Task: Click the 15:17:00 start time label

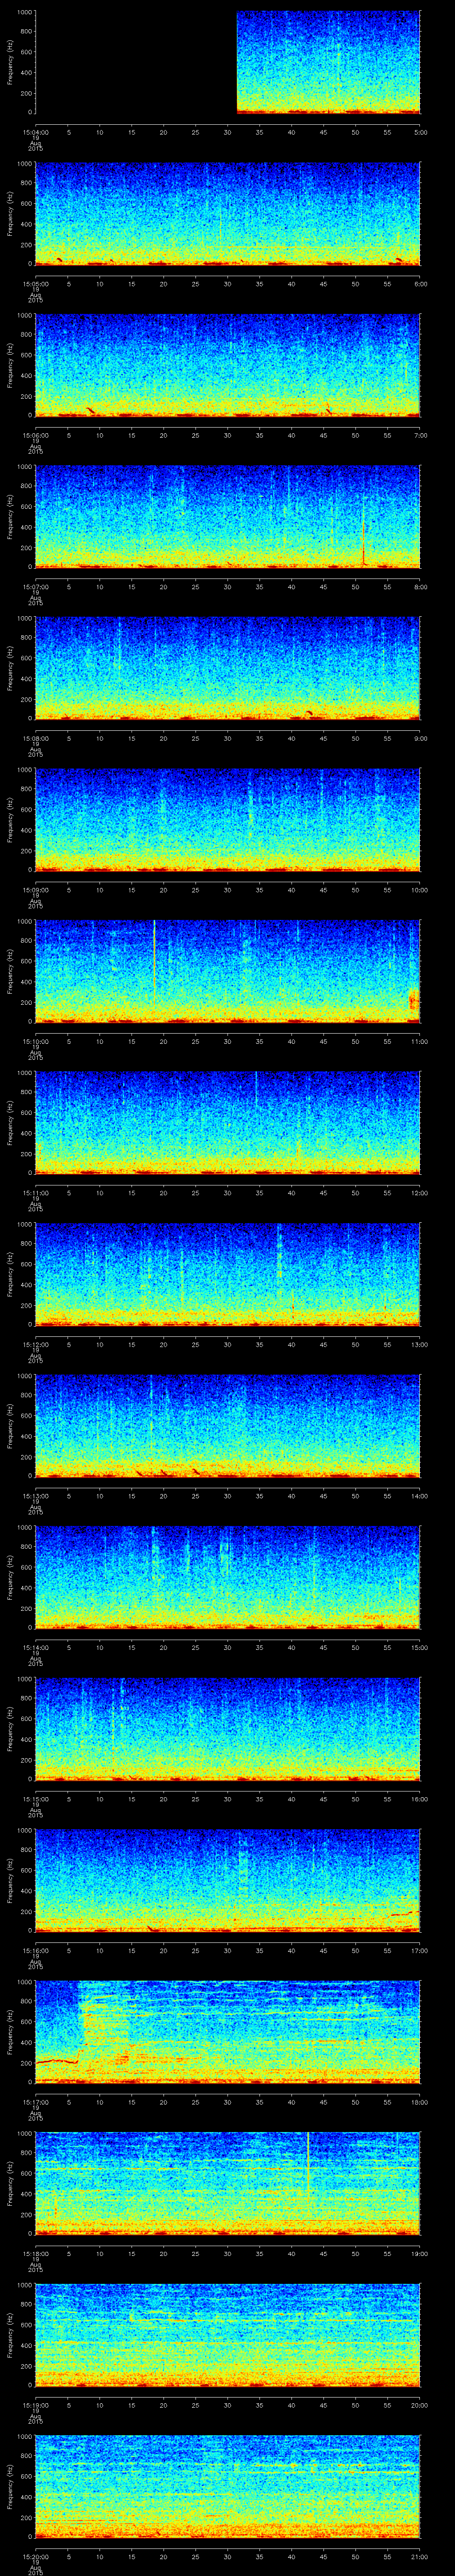Action: [35, 2102]
